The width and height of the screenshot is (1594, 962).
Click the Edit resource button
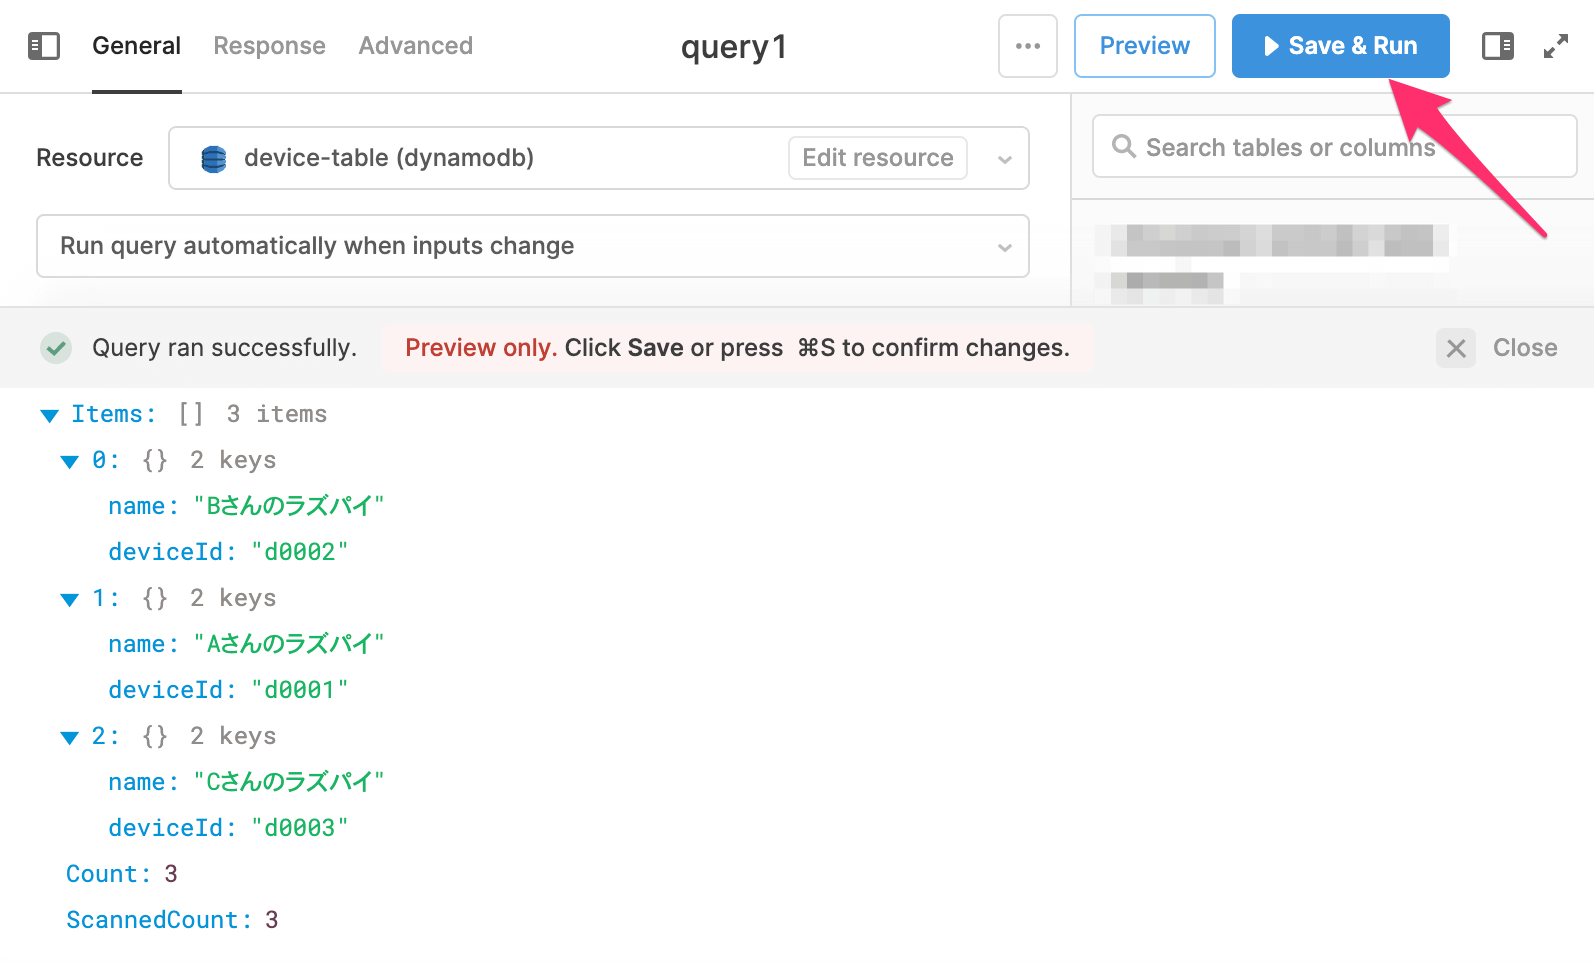pyautogui.click(x=877, y=158)
